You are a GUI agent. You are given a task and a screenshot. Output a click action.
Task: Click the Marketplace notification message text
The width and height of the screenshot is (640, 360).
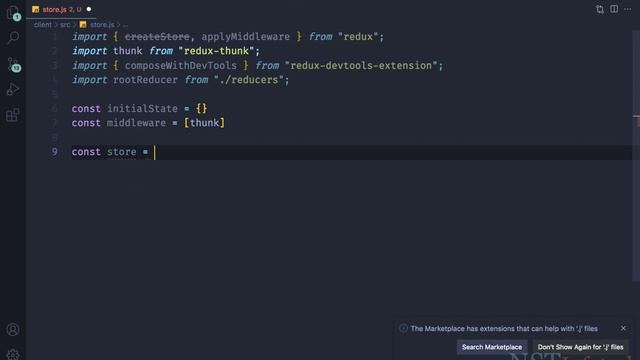tap(504, 329)
